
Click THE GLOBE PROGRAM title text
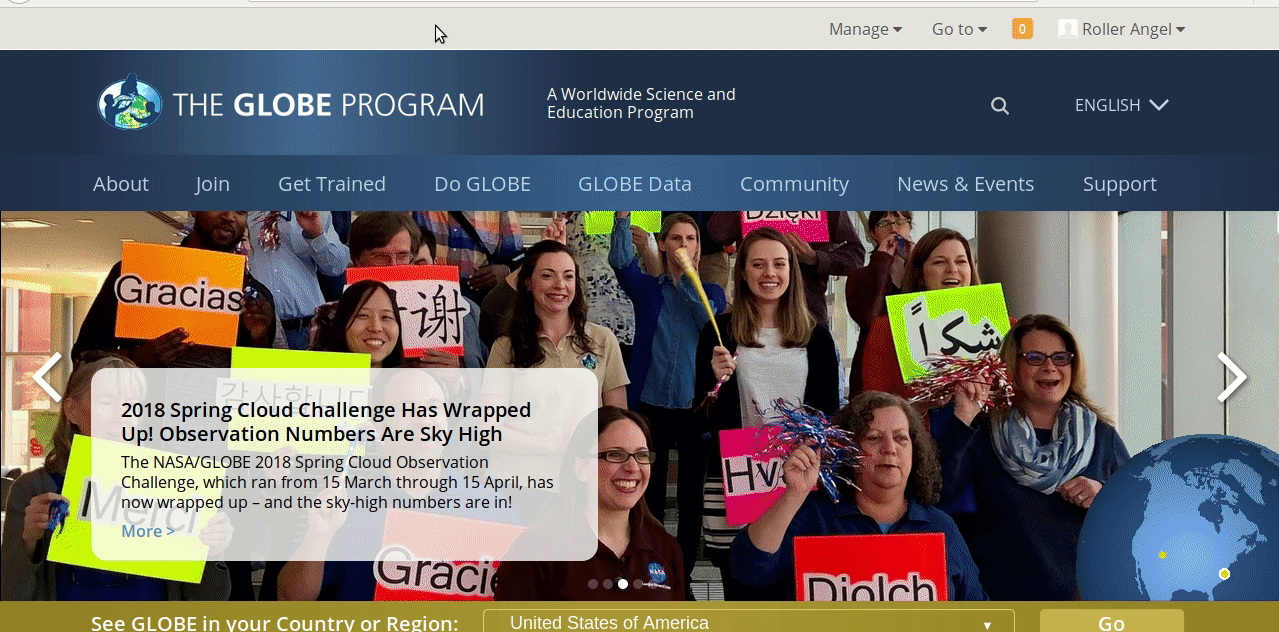tap(328, 104)
